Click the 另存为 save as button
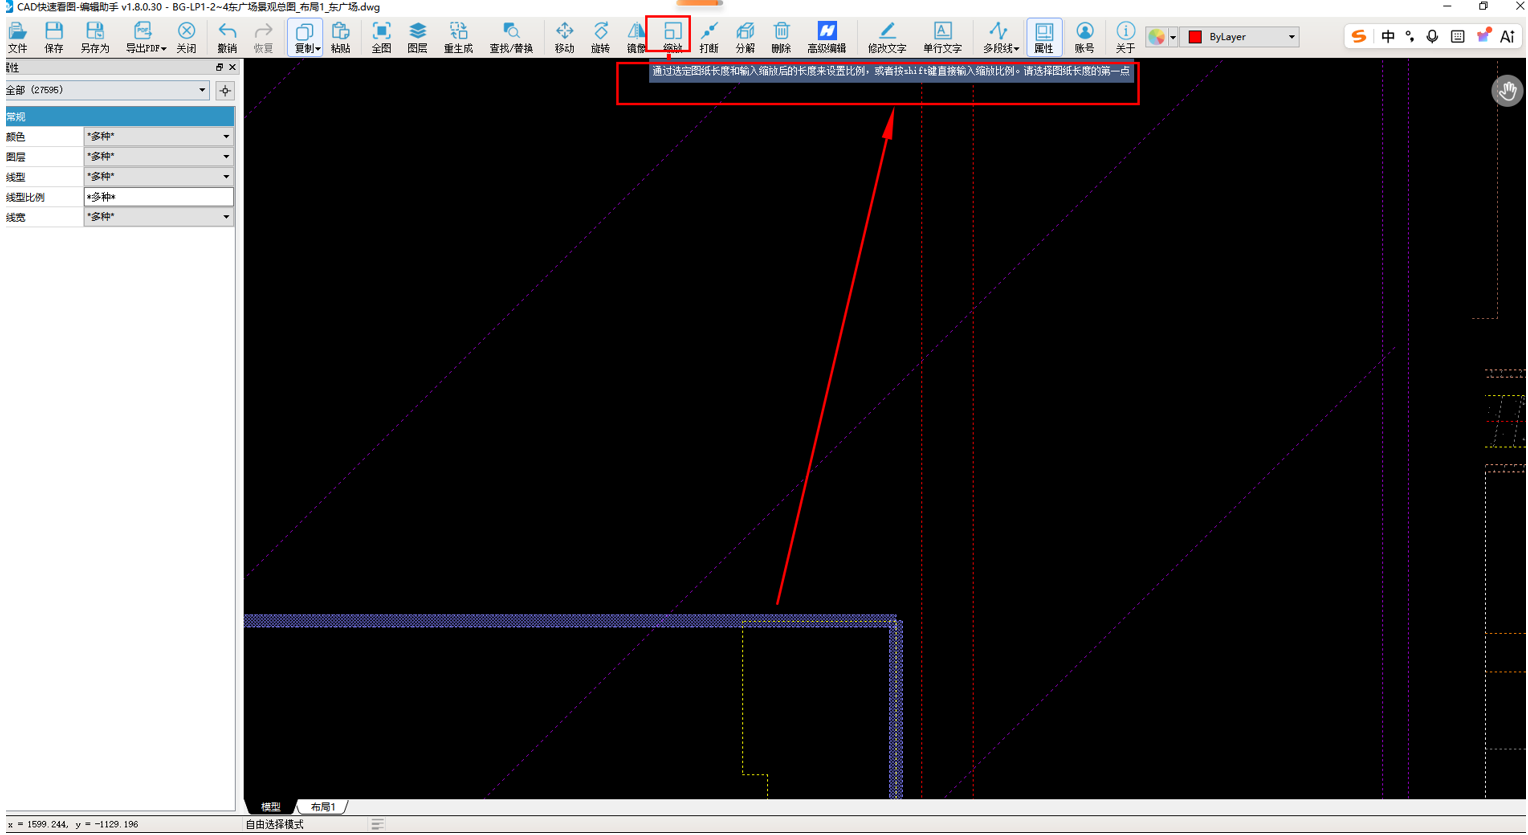Image resolution: width=1528 pixels, height=835 pixels. pyautogui.click(x=95, y=37)
